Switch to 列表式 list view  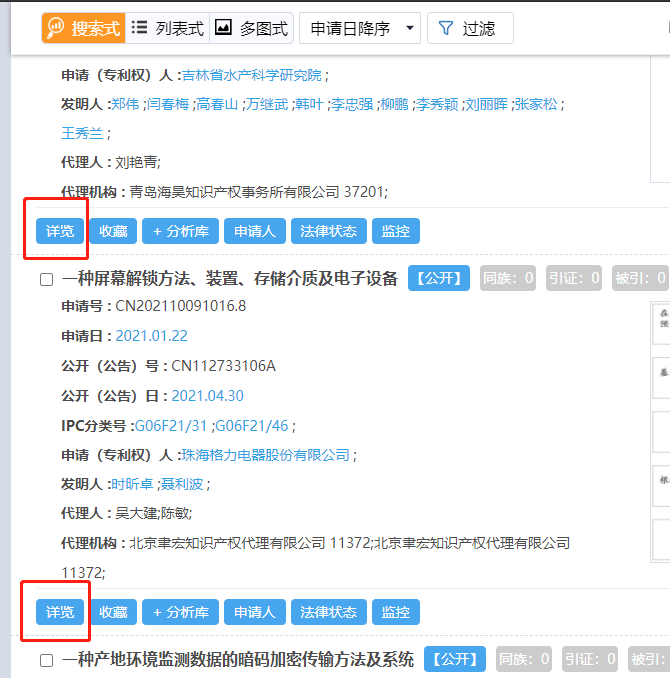point(167,28)
